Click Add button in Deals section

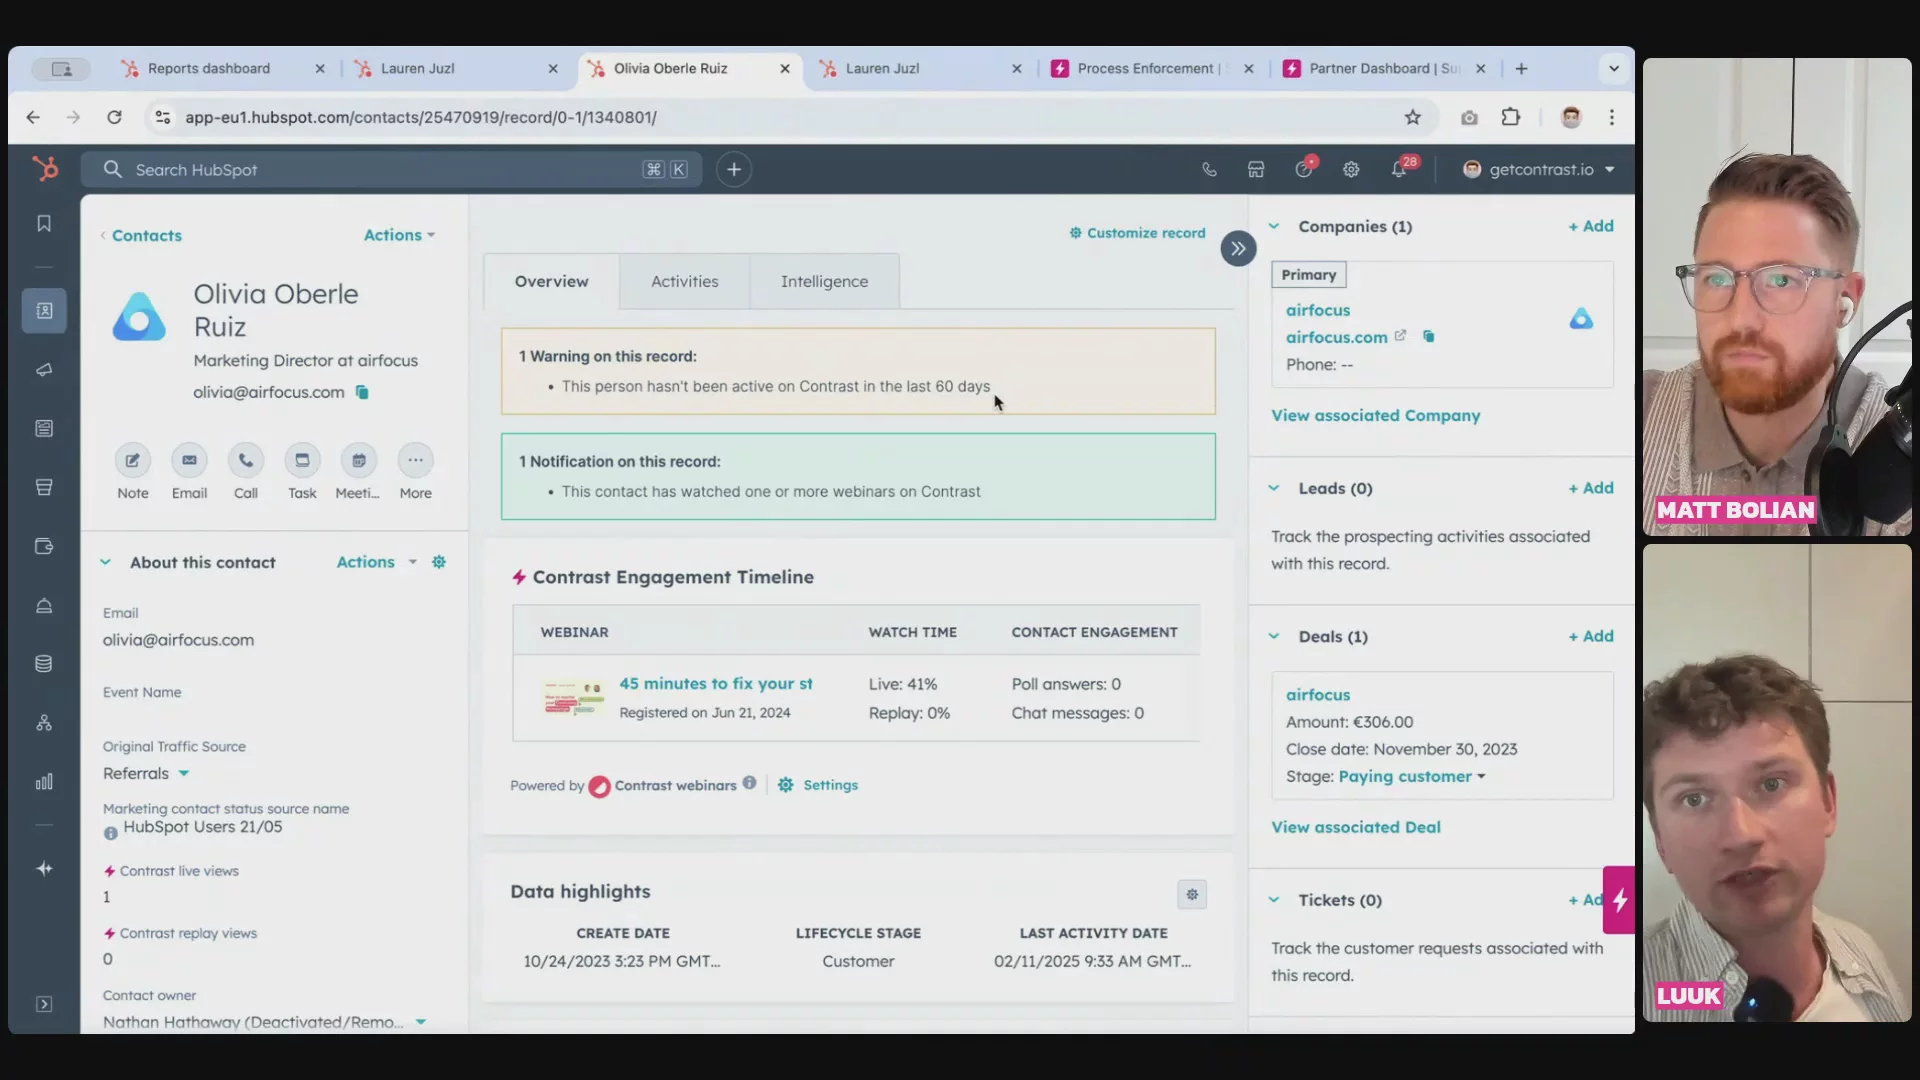coord(1591,637)
